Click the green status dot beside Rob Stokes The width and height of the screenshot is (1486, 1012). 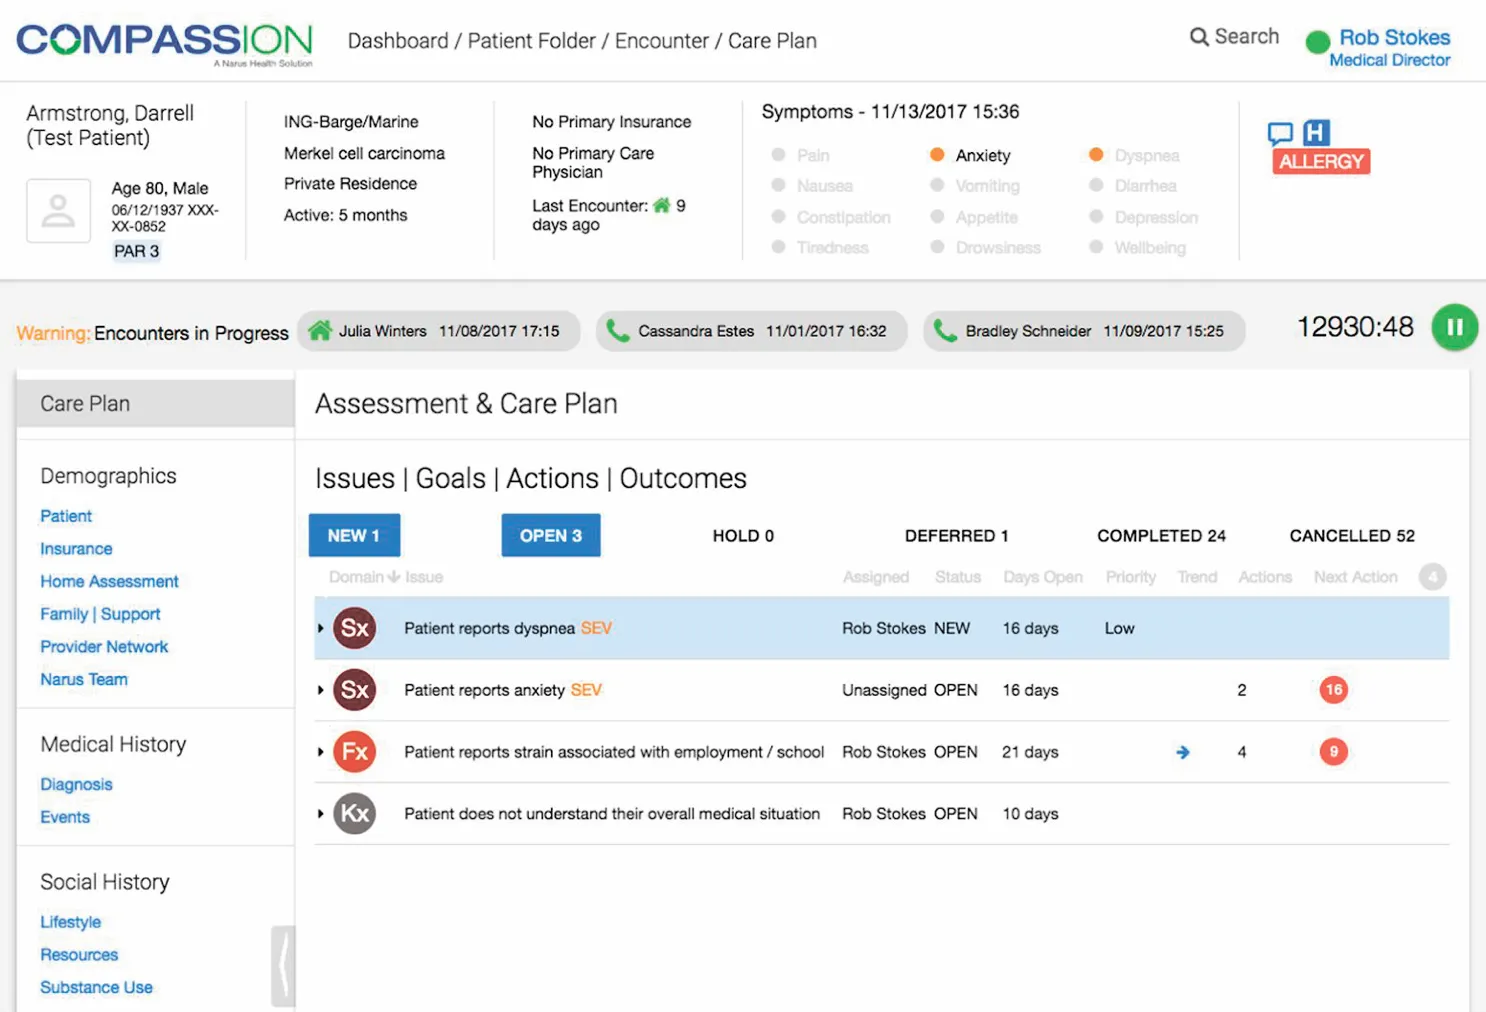[1318, 40]
